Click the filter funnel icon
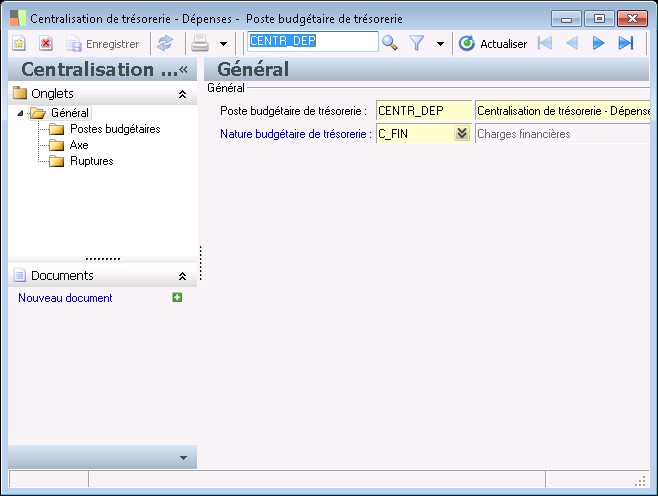Screen dimensions: 658x496 pos(417,43)
